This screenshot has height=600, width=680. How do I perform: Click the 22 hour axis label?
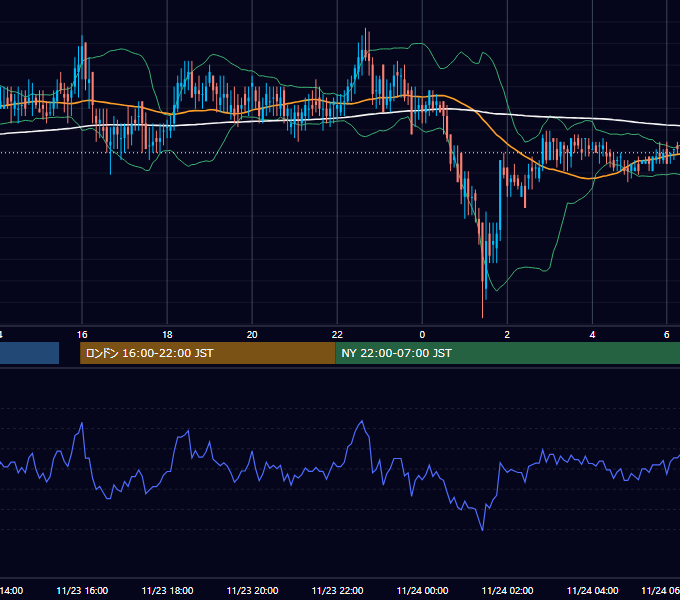point(337,335)
